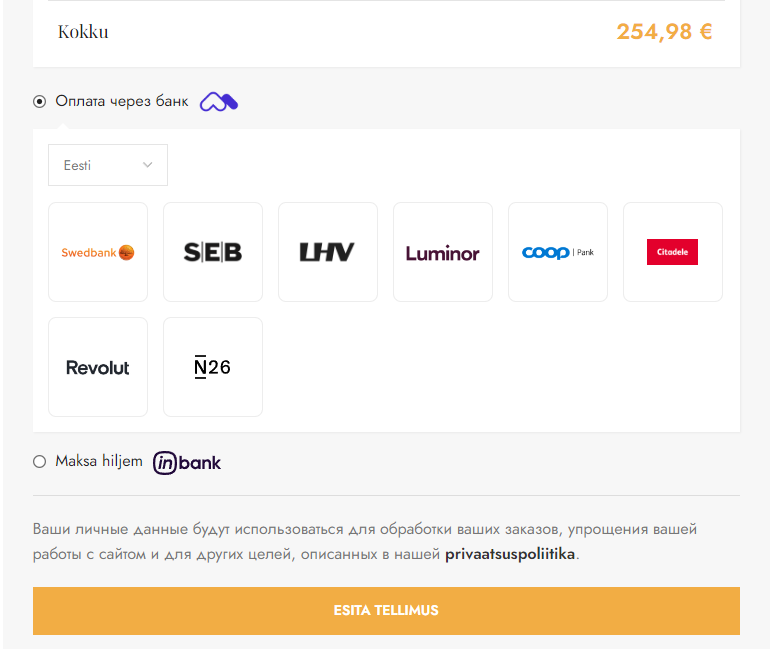Click the purple Montonio cloud logo
Screen dimensions: 770x649
[219, 102]
